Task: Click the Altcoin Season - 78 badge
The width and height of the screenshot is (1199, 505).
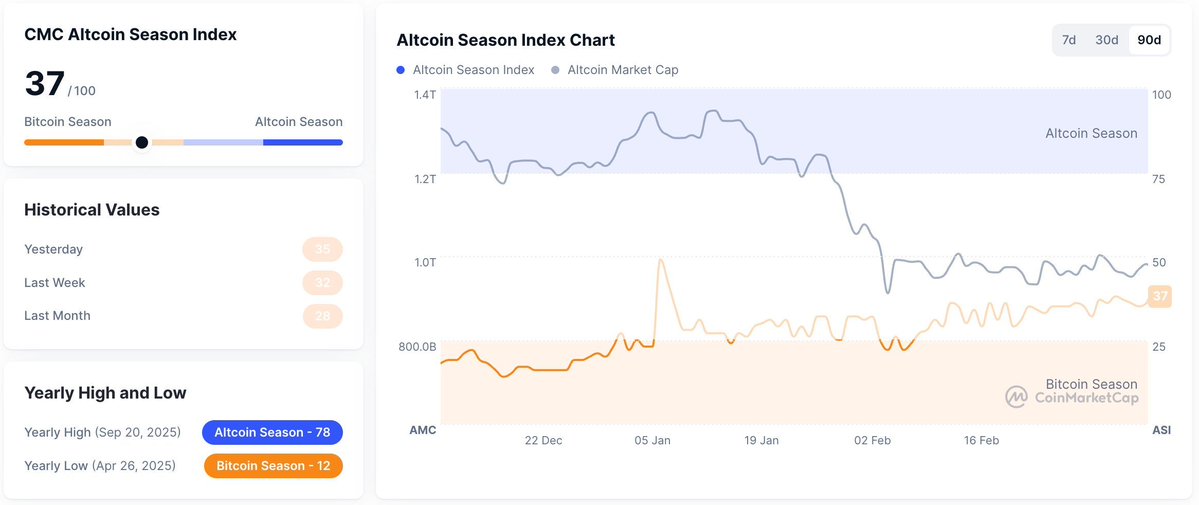Action: (x=272, y=432)
